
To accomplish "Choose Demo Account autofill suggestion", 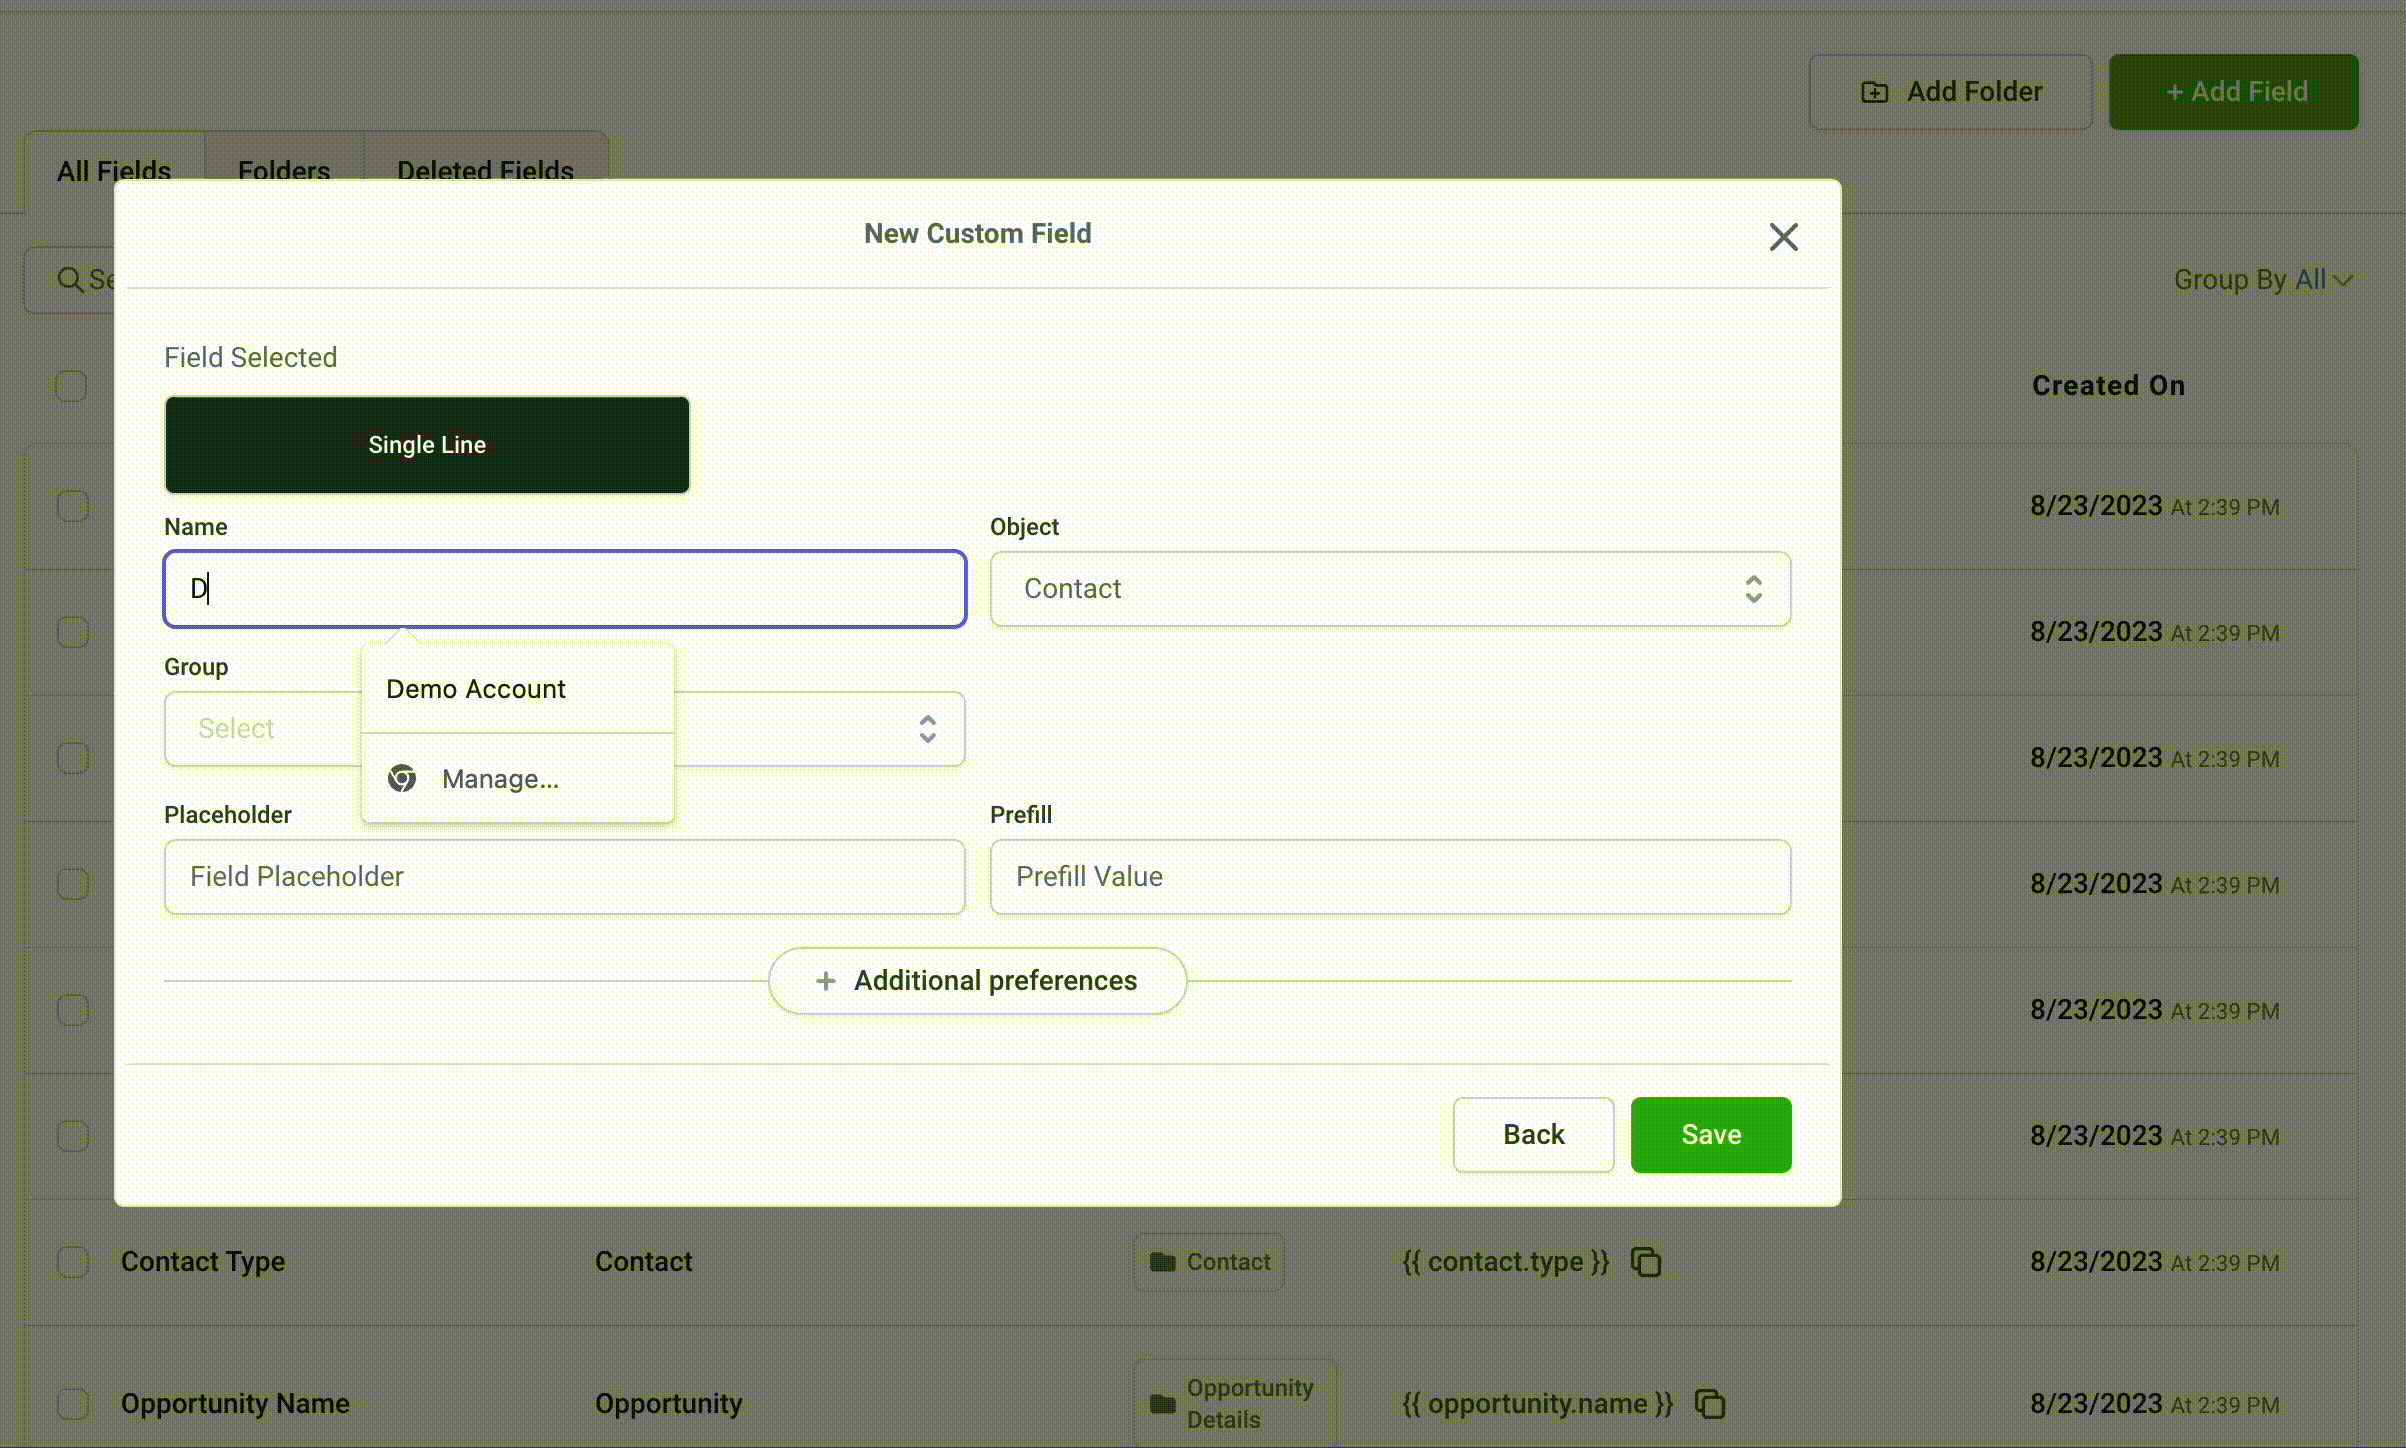I will pyautogui.click(x=476, y=689).
